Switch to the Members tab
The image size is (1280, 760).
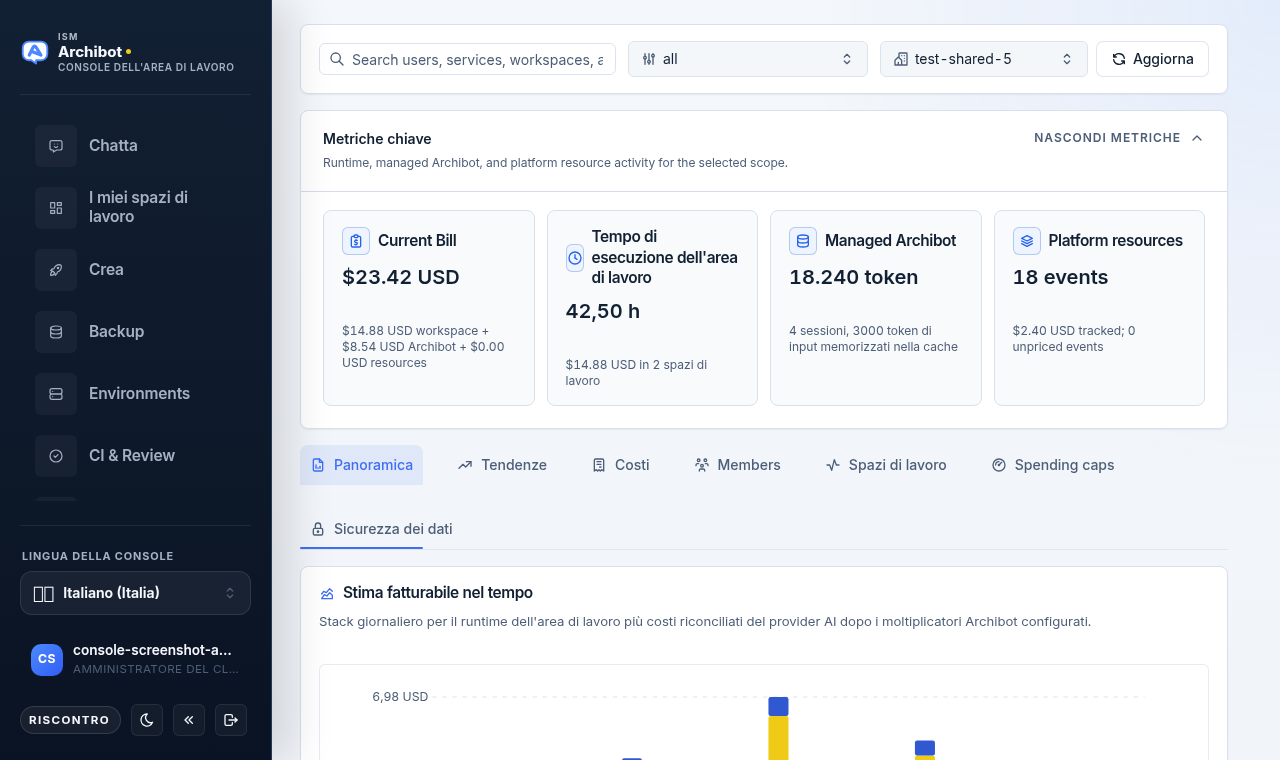tap(737, 465)
